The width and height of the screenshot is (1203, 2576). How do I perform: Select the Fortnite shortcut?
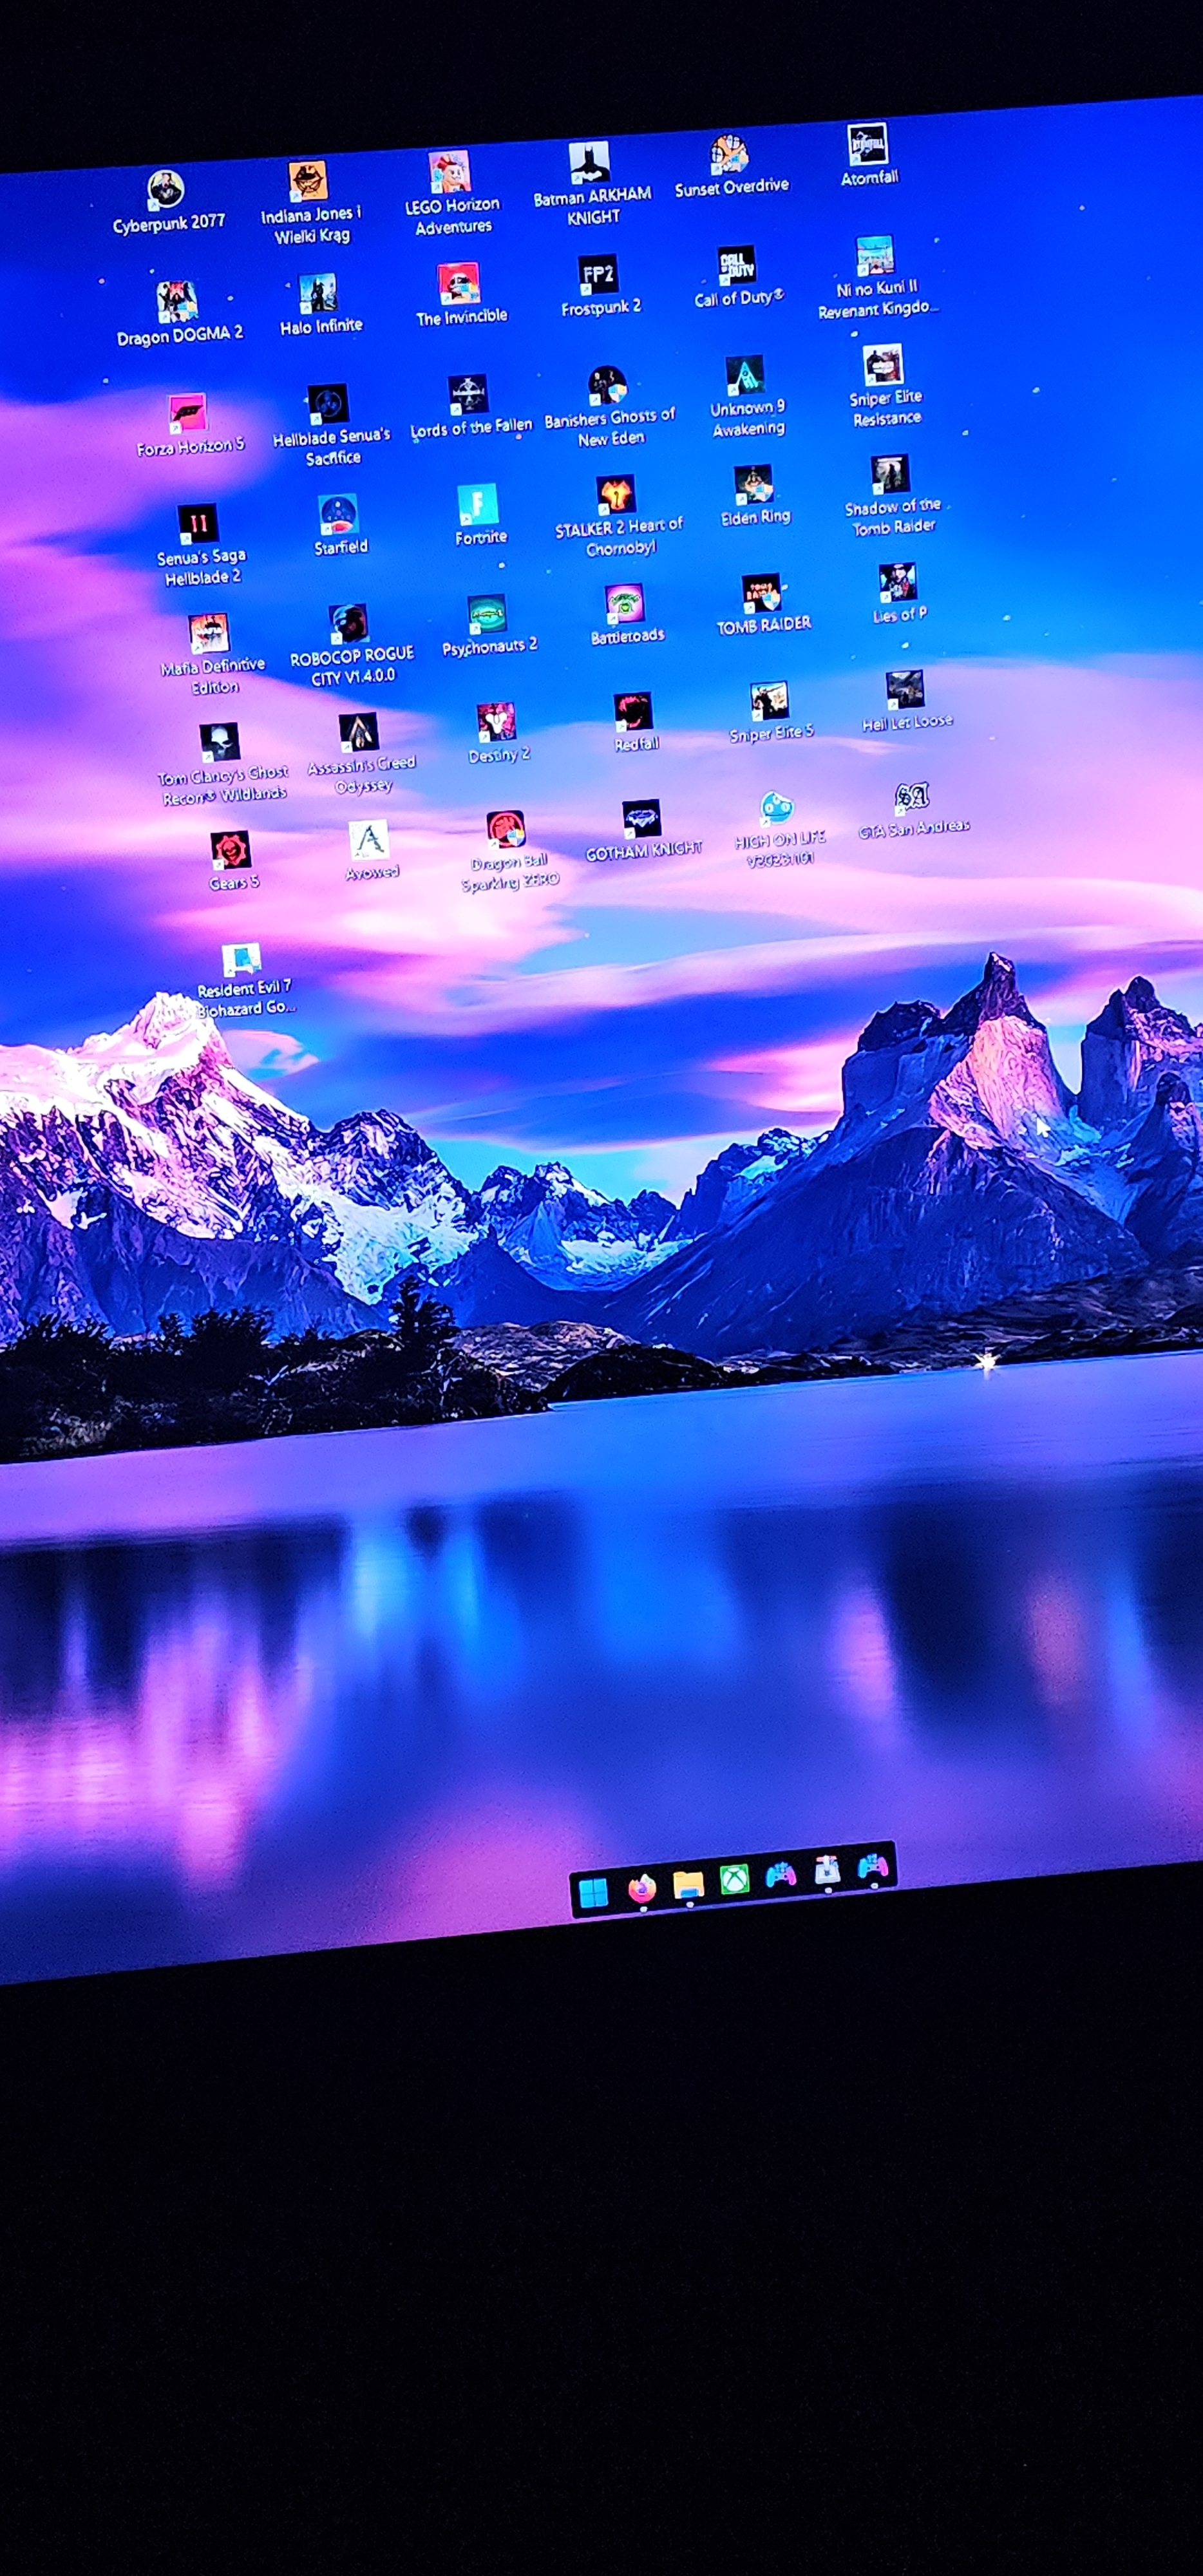click(478, 505)
